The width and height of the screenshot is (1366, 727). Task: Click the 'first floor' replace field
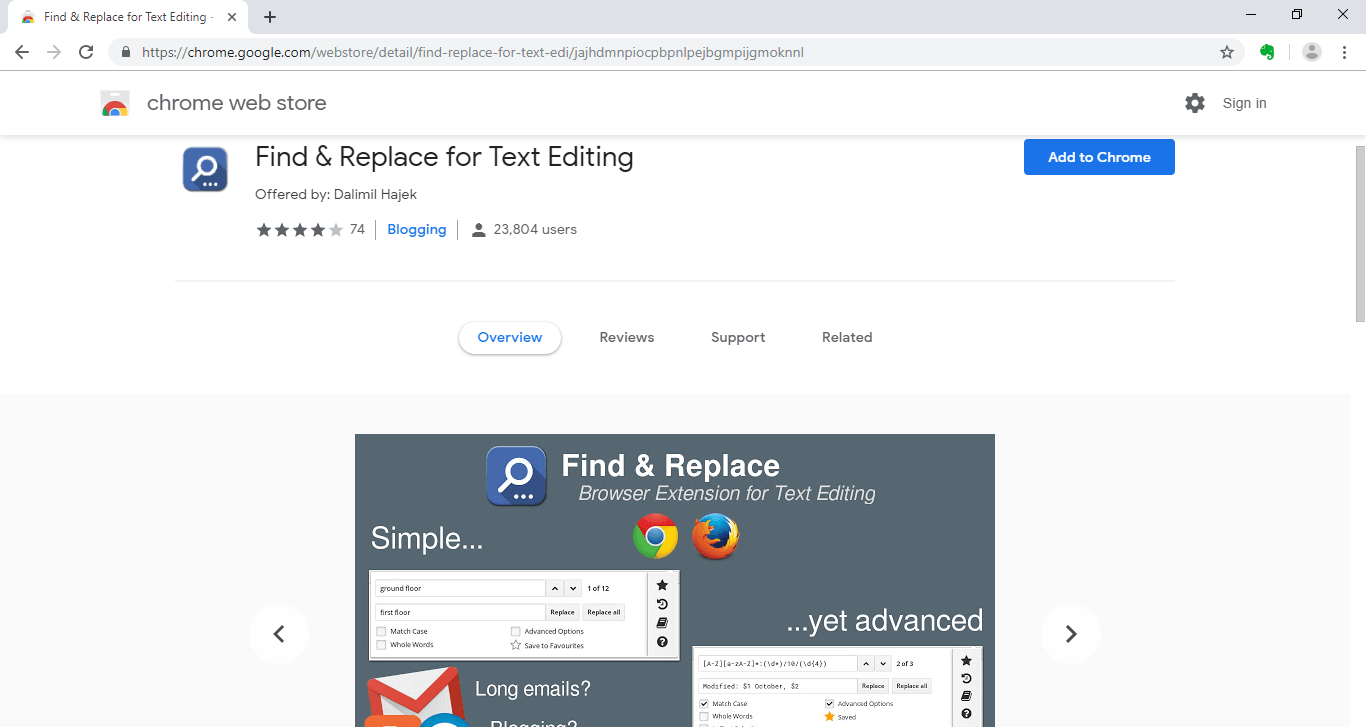(460, 612)
